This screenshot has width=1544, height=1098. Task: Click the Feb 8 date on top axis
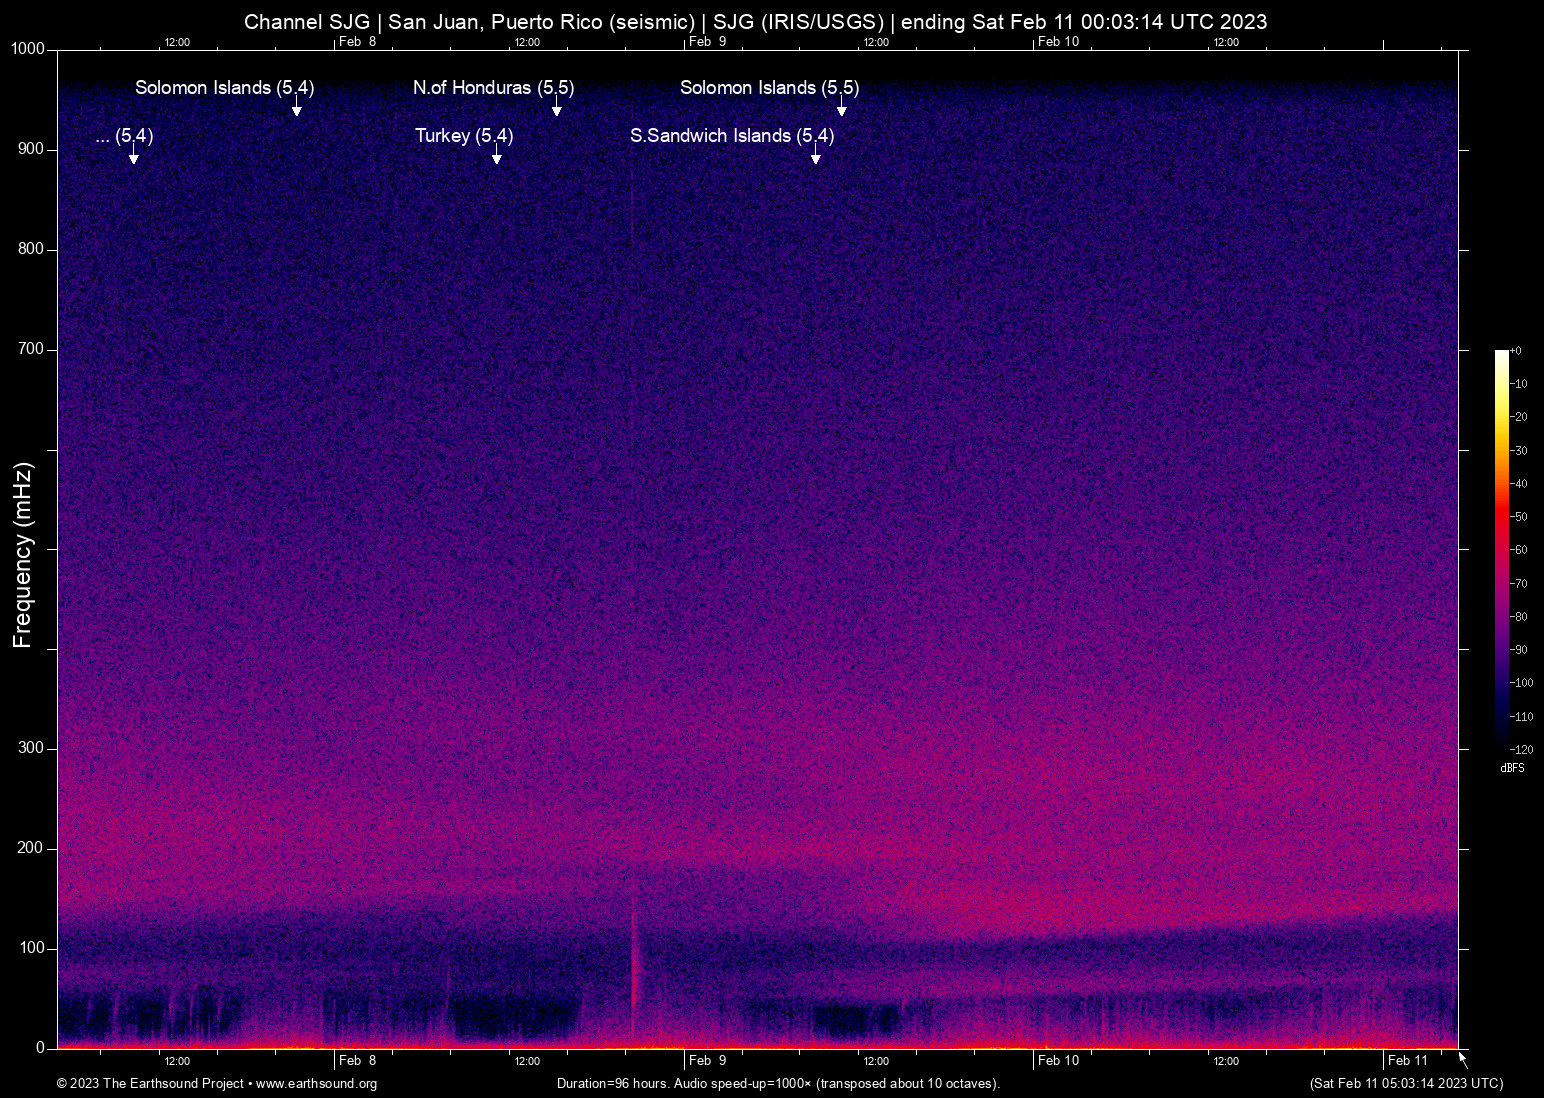click(357, 42)
